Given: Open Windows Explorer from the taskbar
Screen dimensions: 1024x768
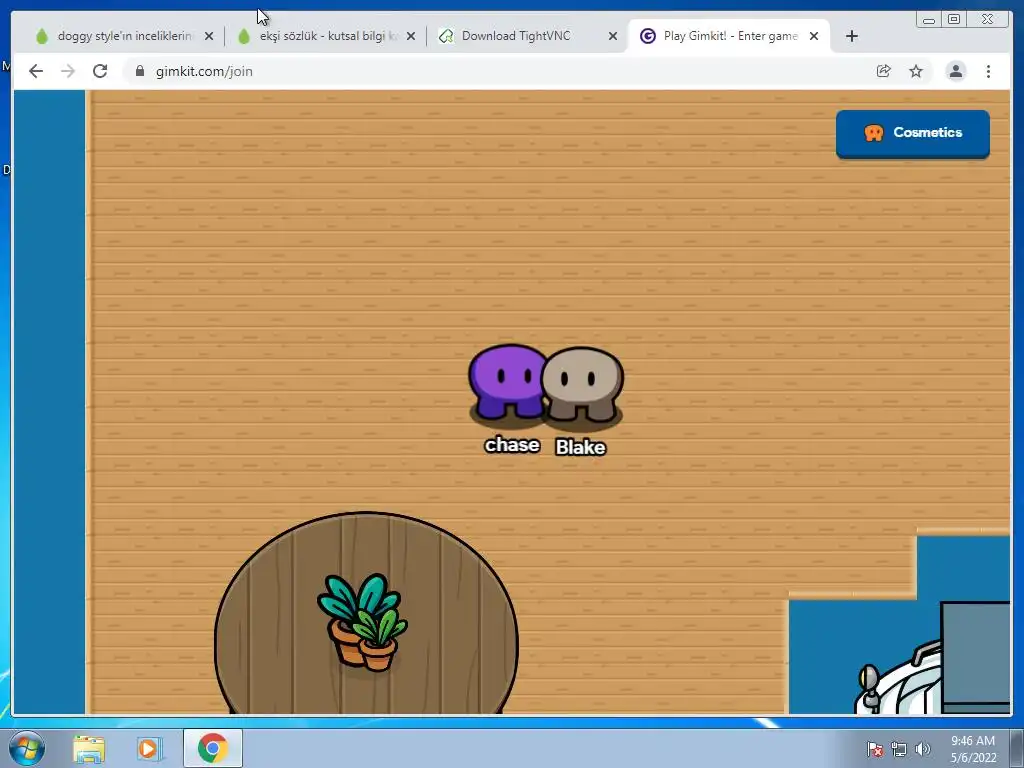Looking at the screenshot, I should pos(89,748).
